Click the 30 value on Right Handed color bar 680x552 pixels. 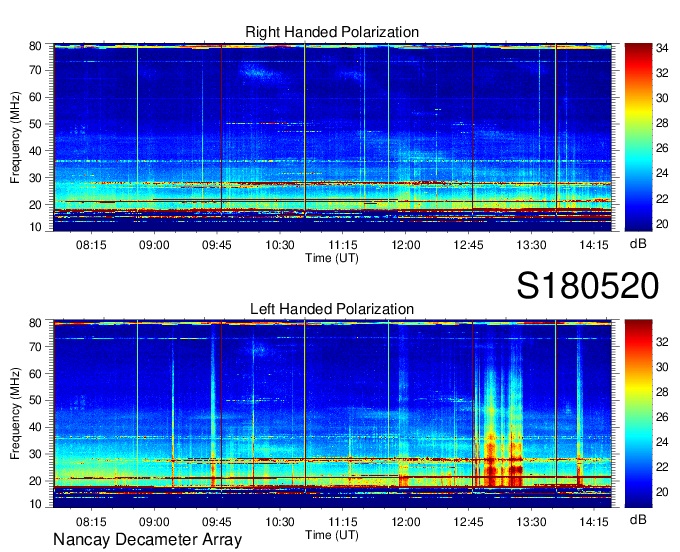click(662, 98)
